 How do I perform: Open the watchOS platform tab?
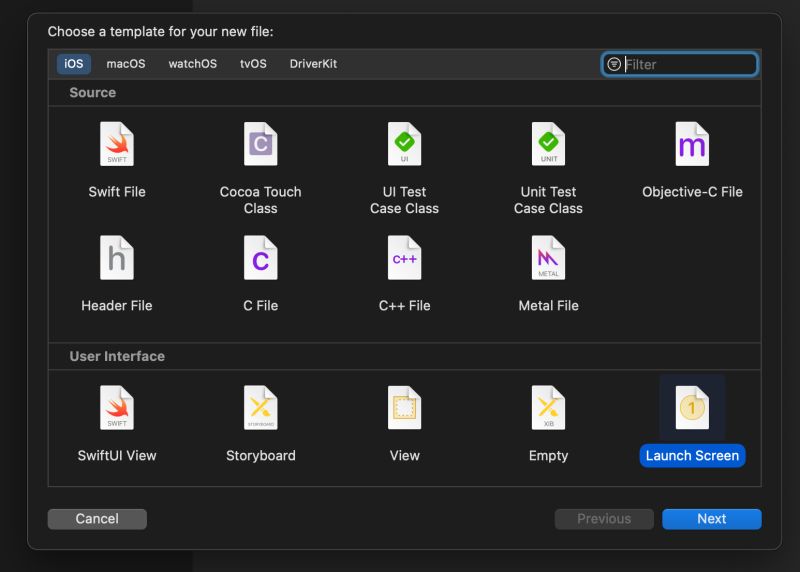193,64
